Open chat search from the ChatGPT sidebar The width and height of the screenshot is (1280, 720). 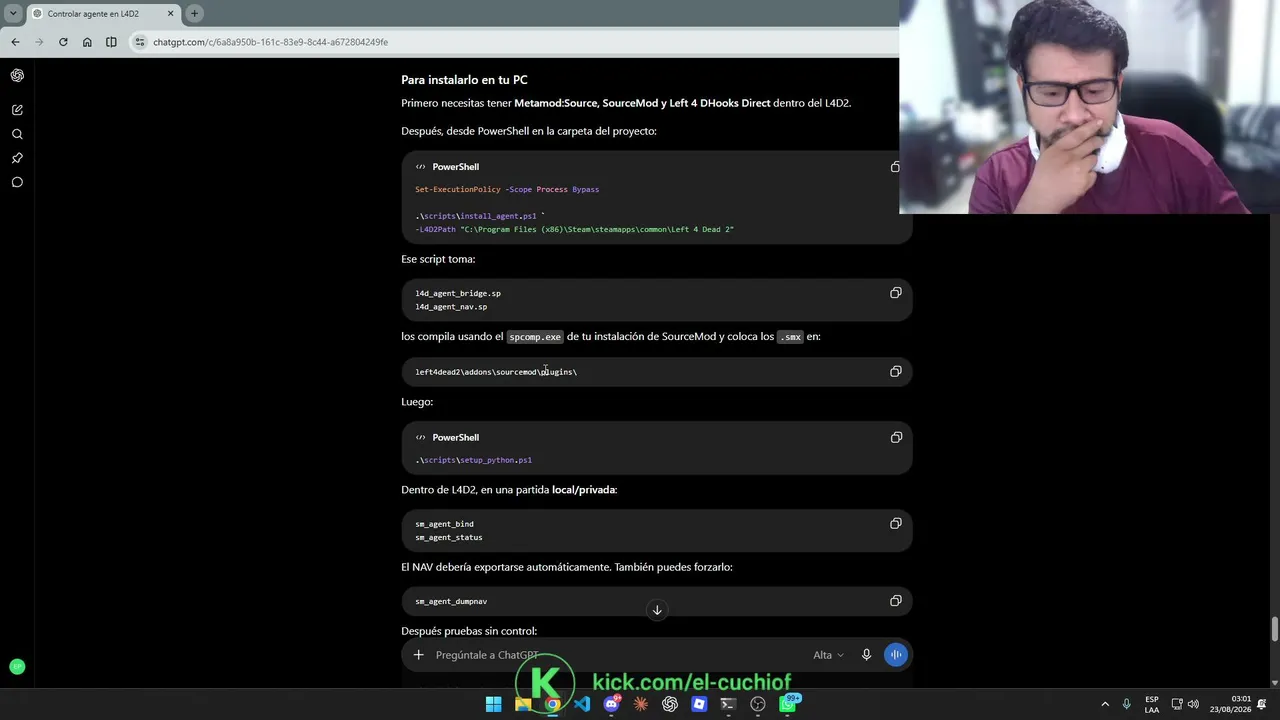pos(17,134)
